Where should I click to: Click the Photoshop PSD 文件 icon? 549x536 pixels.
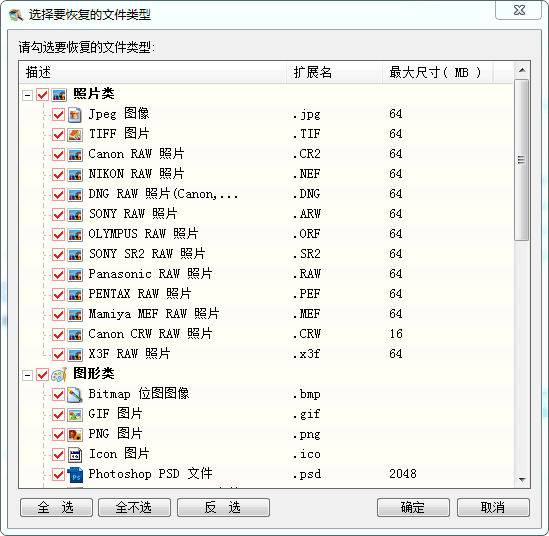pyautogui.click(x=75, y=475)
